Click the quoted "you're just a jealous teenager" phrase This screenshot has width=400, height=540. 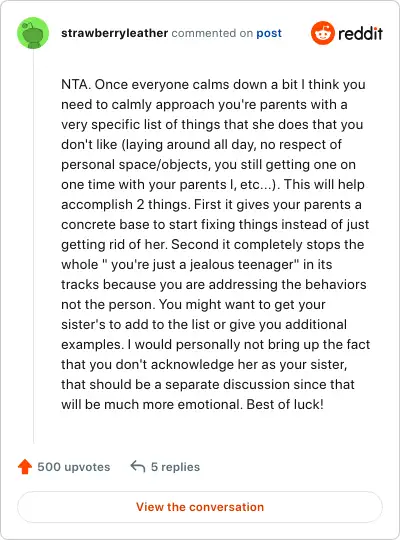pyautogui.click(x=201, y=264)
